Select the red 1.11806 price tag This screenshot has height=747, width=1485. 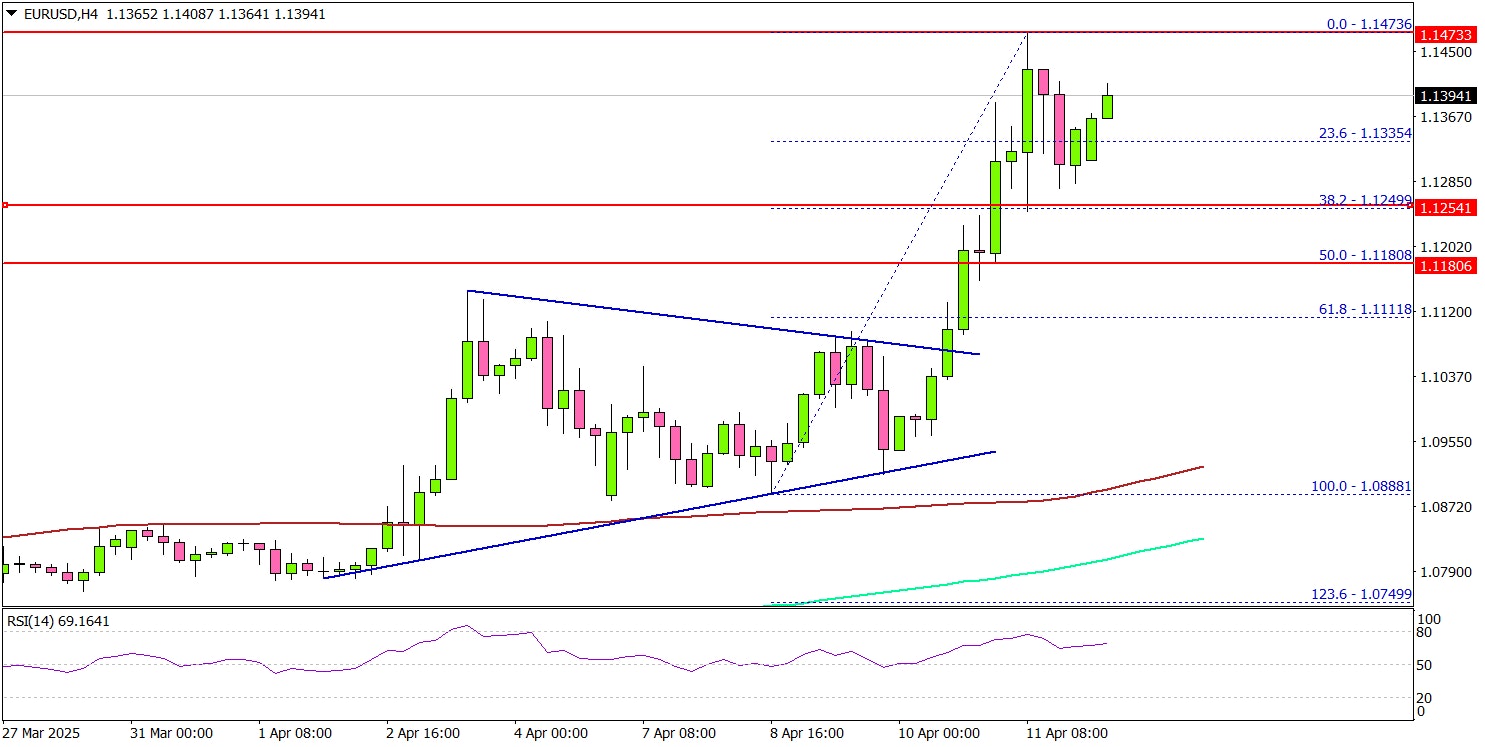tap(1444, 265)
